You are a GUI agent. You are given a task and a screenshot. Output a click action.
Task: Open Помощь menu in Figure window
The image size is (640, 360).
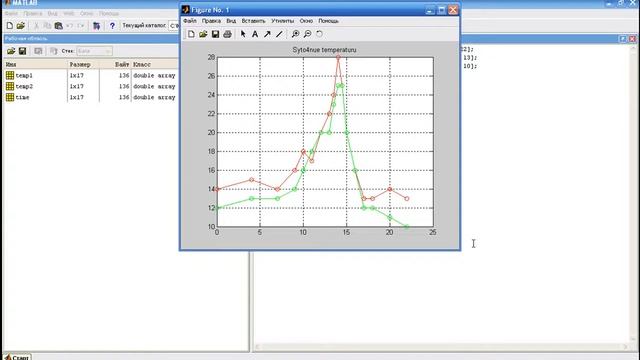[x=328, y=21]
